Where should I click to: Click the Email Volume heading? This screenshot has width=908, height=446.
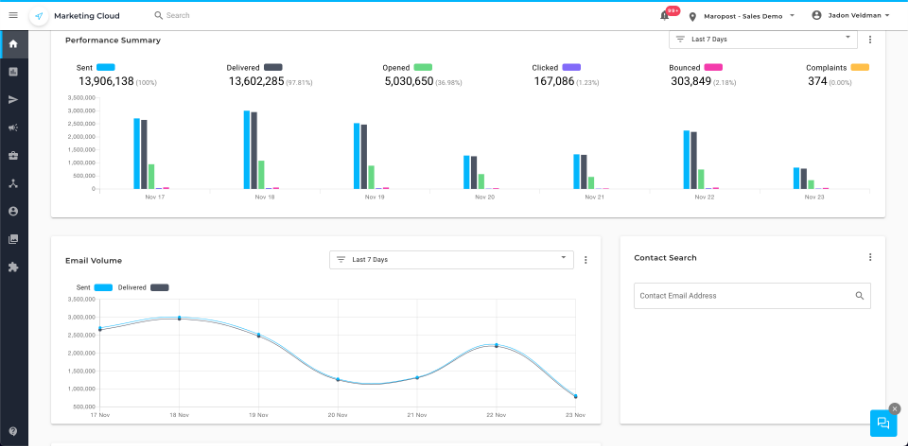(93, 261)
